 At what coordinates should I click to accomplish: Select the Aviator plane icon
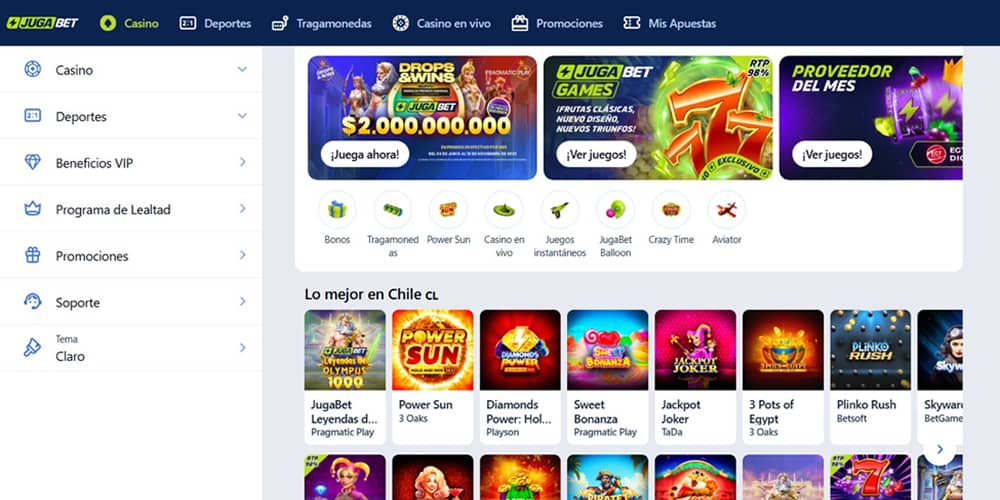726,210
